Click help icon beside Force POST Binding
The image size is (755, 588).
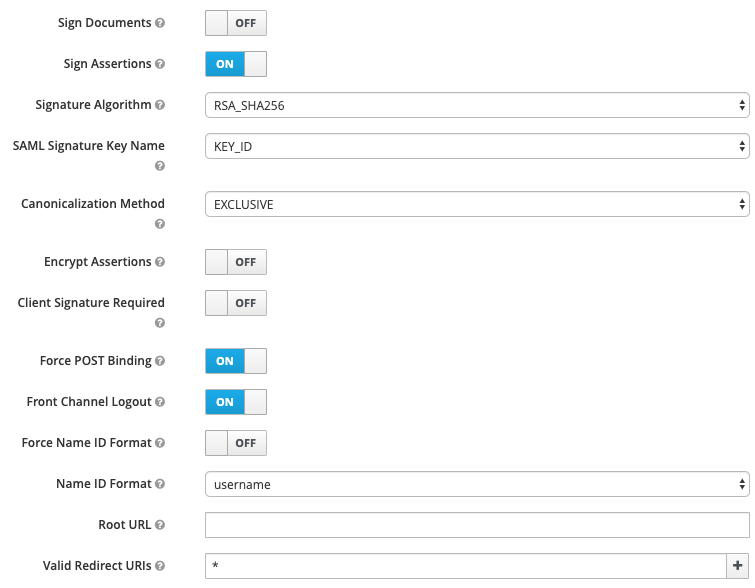click(x=160, y=361)
